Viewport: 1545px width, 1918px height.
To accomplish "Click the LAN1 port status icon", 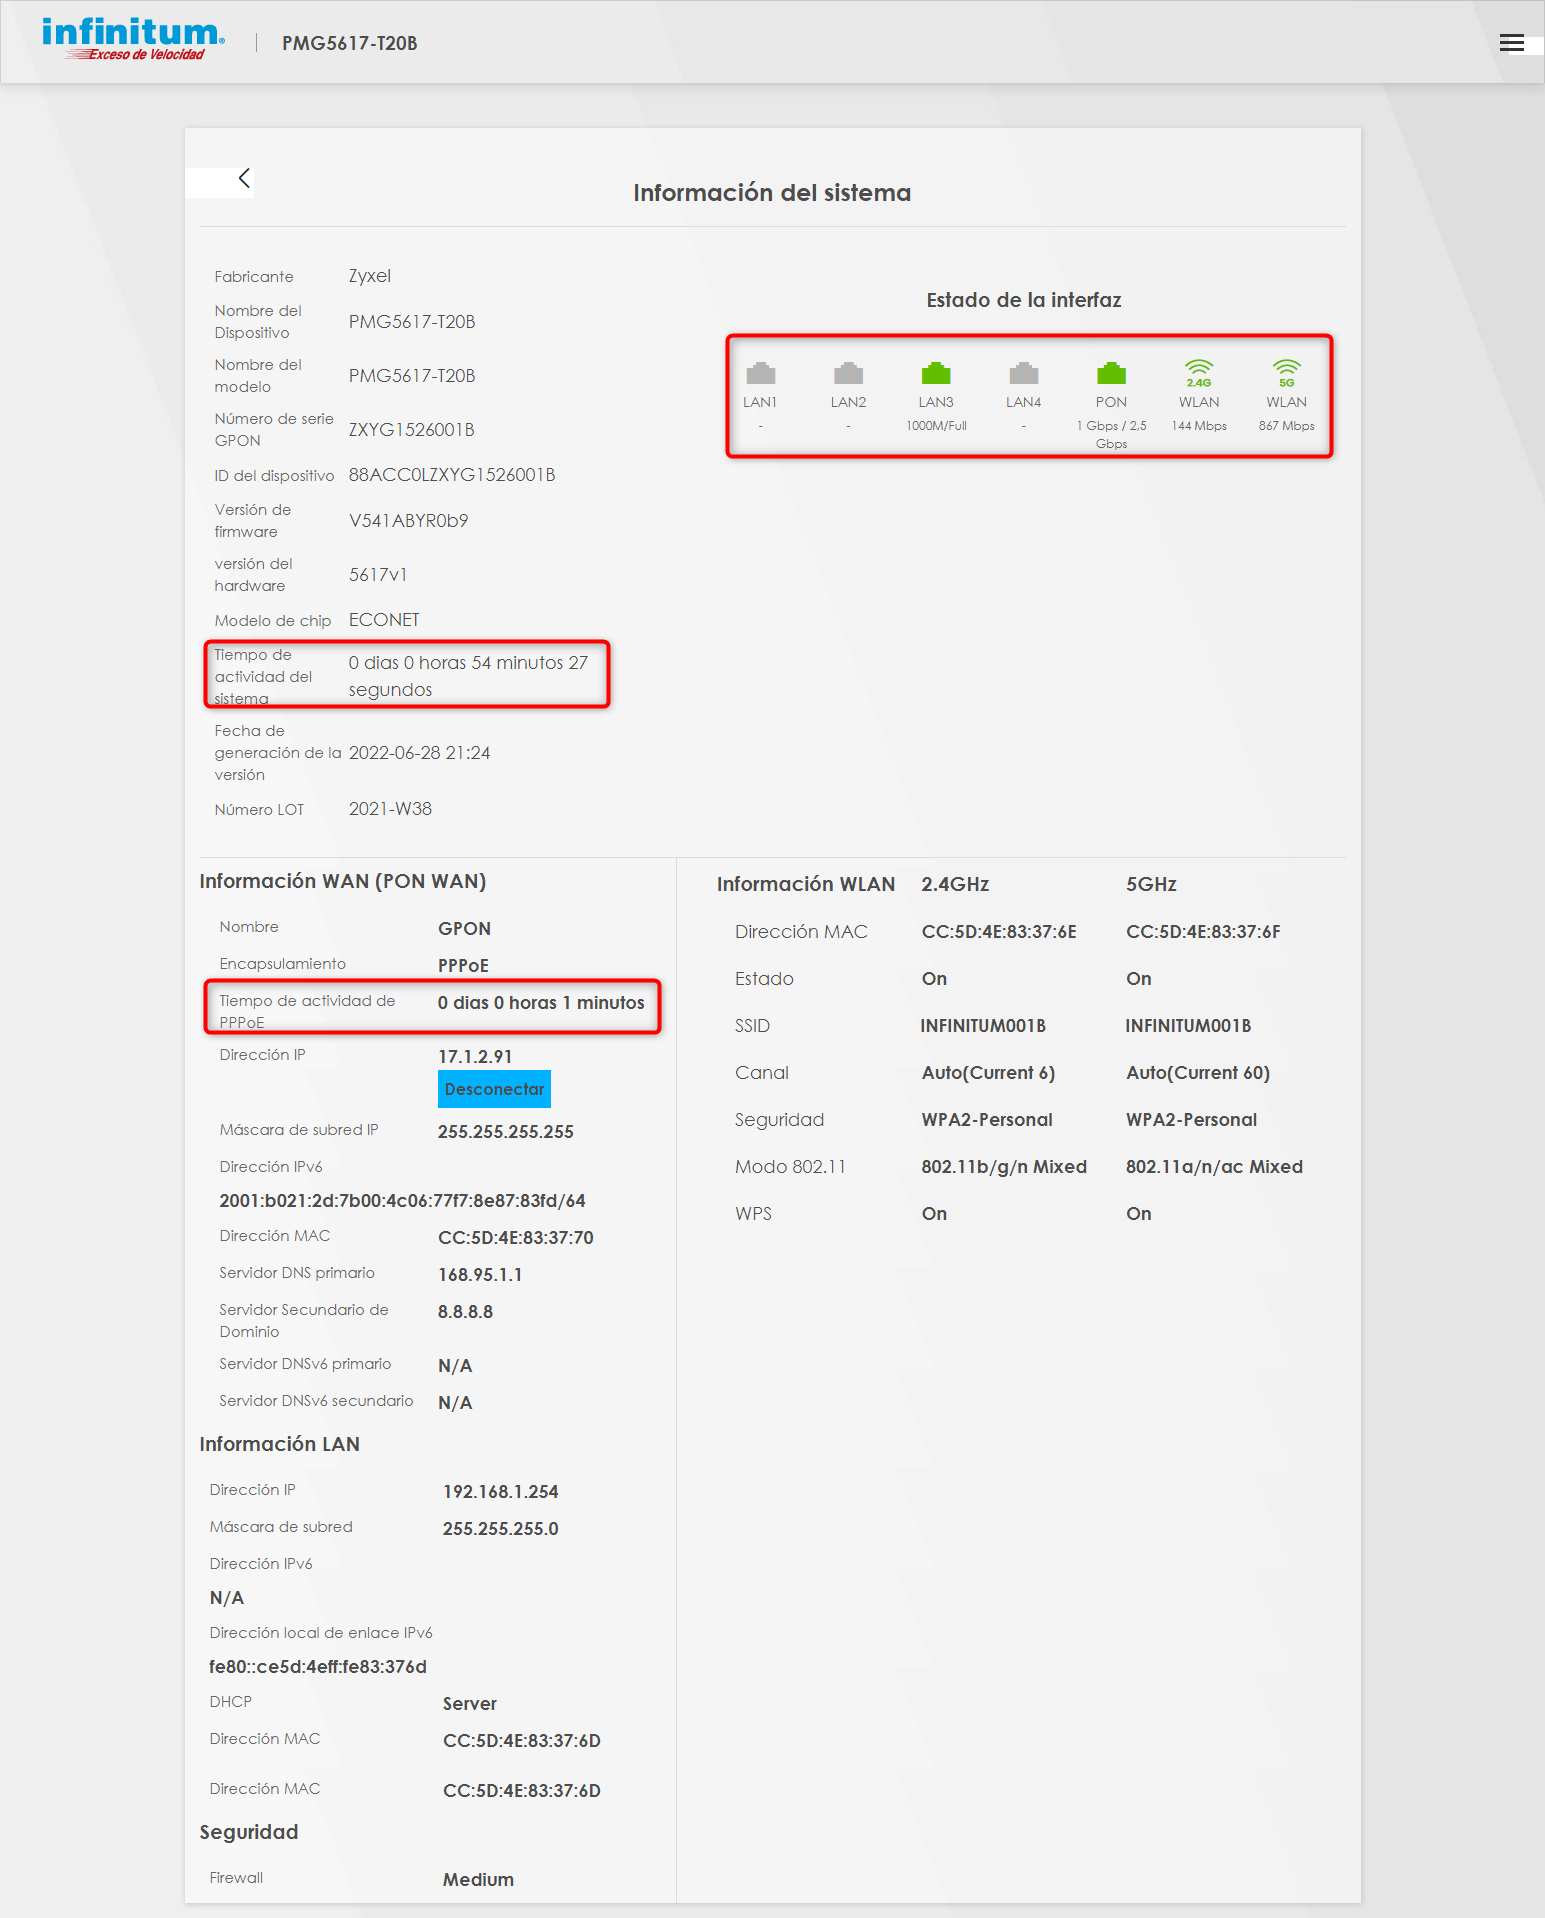I will click(x=760, y=374).
